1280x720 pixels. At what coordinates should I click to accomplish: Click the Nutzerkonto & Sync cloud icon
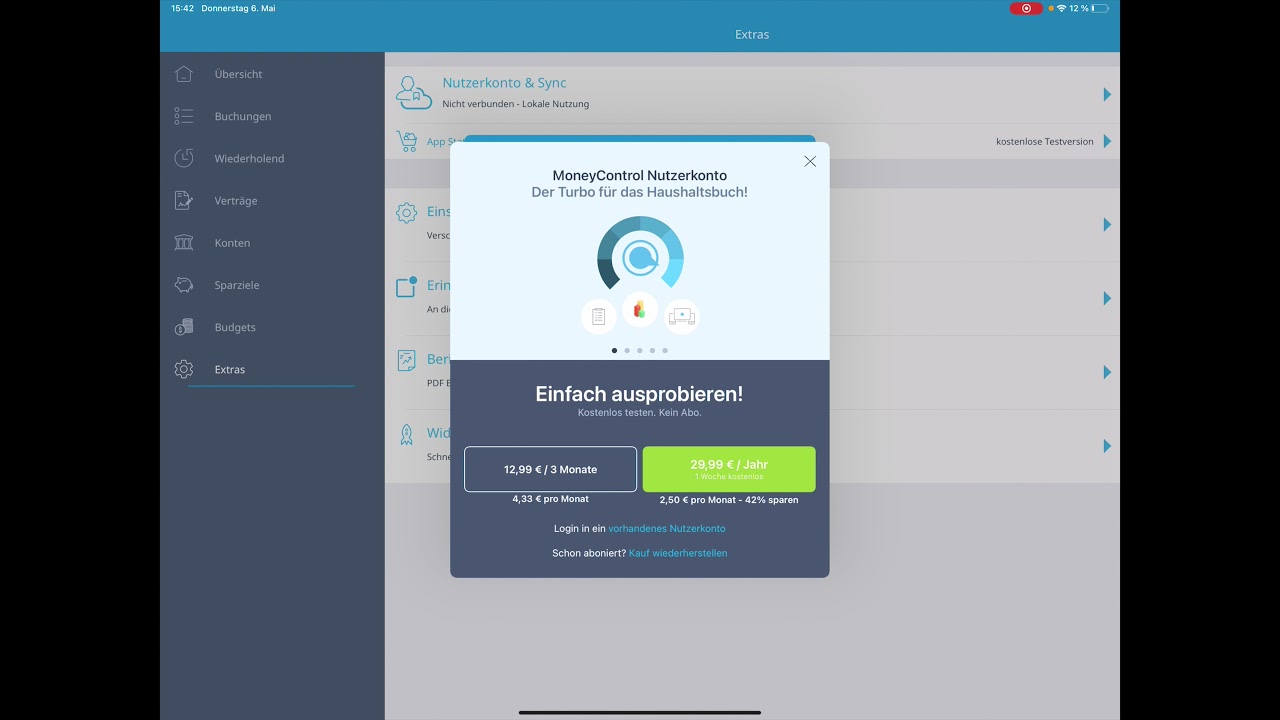point(414,92)
